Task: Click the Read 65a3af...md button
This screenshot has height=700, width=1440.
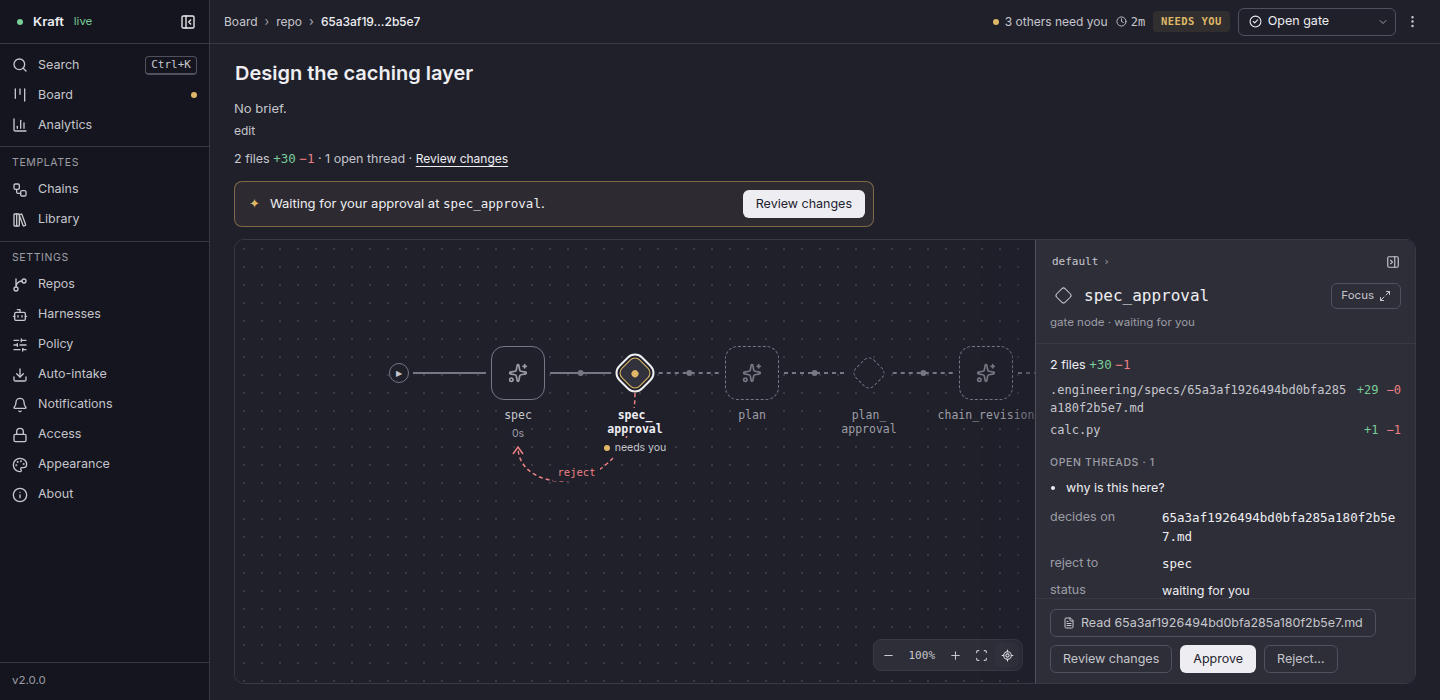Action: [x=1213, y=623]
